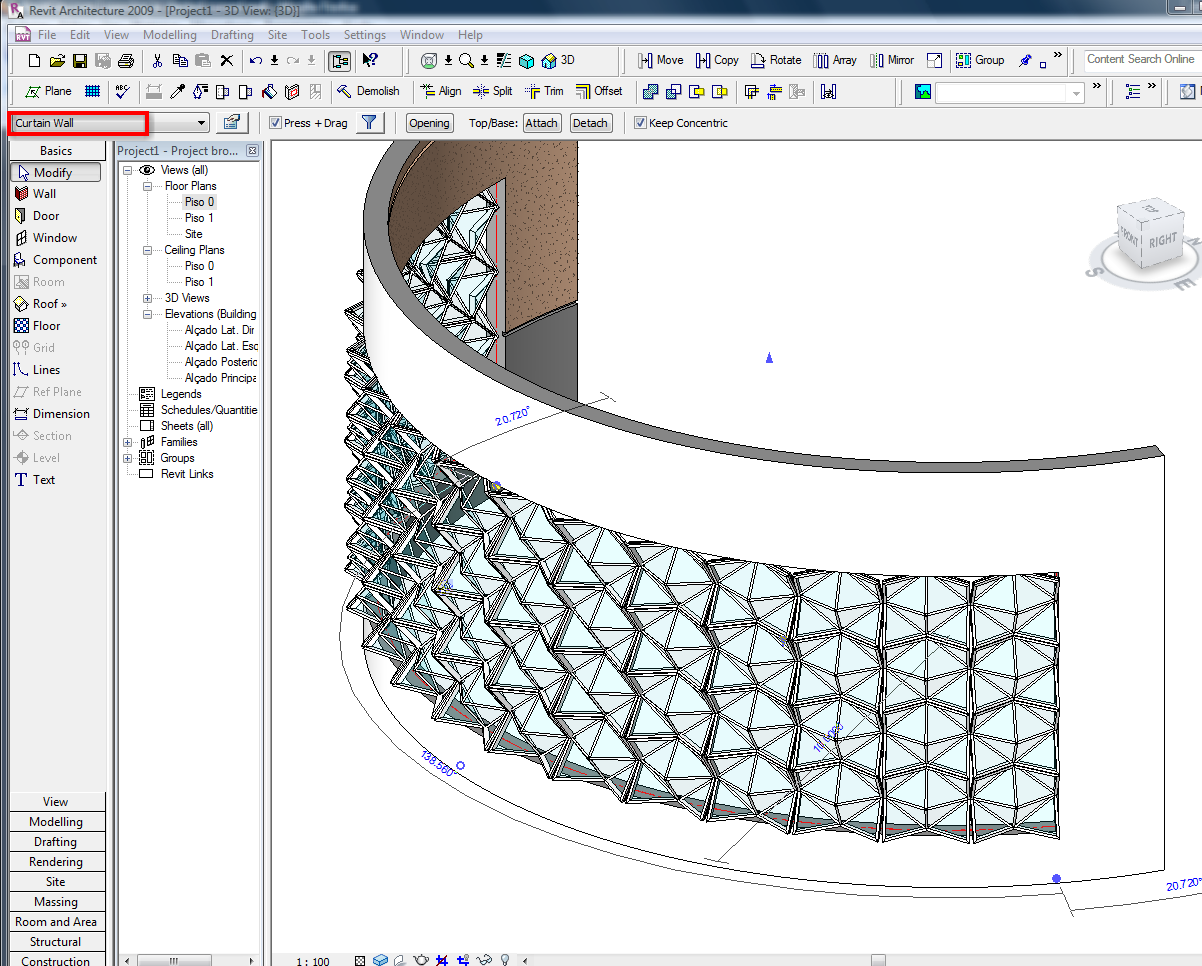
Task: Choose the Split tool in toolbar
Action: [492, 91]
